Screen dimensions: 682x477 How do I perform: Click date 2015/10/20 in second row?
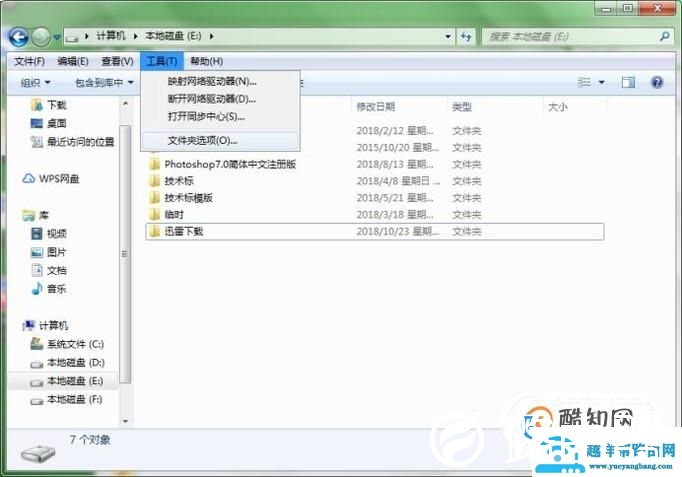pos(398,148)
